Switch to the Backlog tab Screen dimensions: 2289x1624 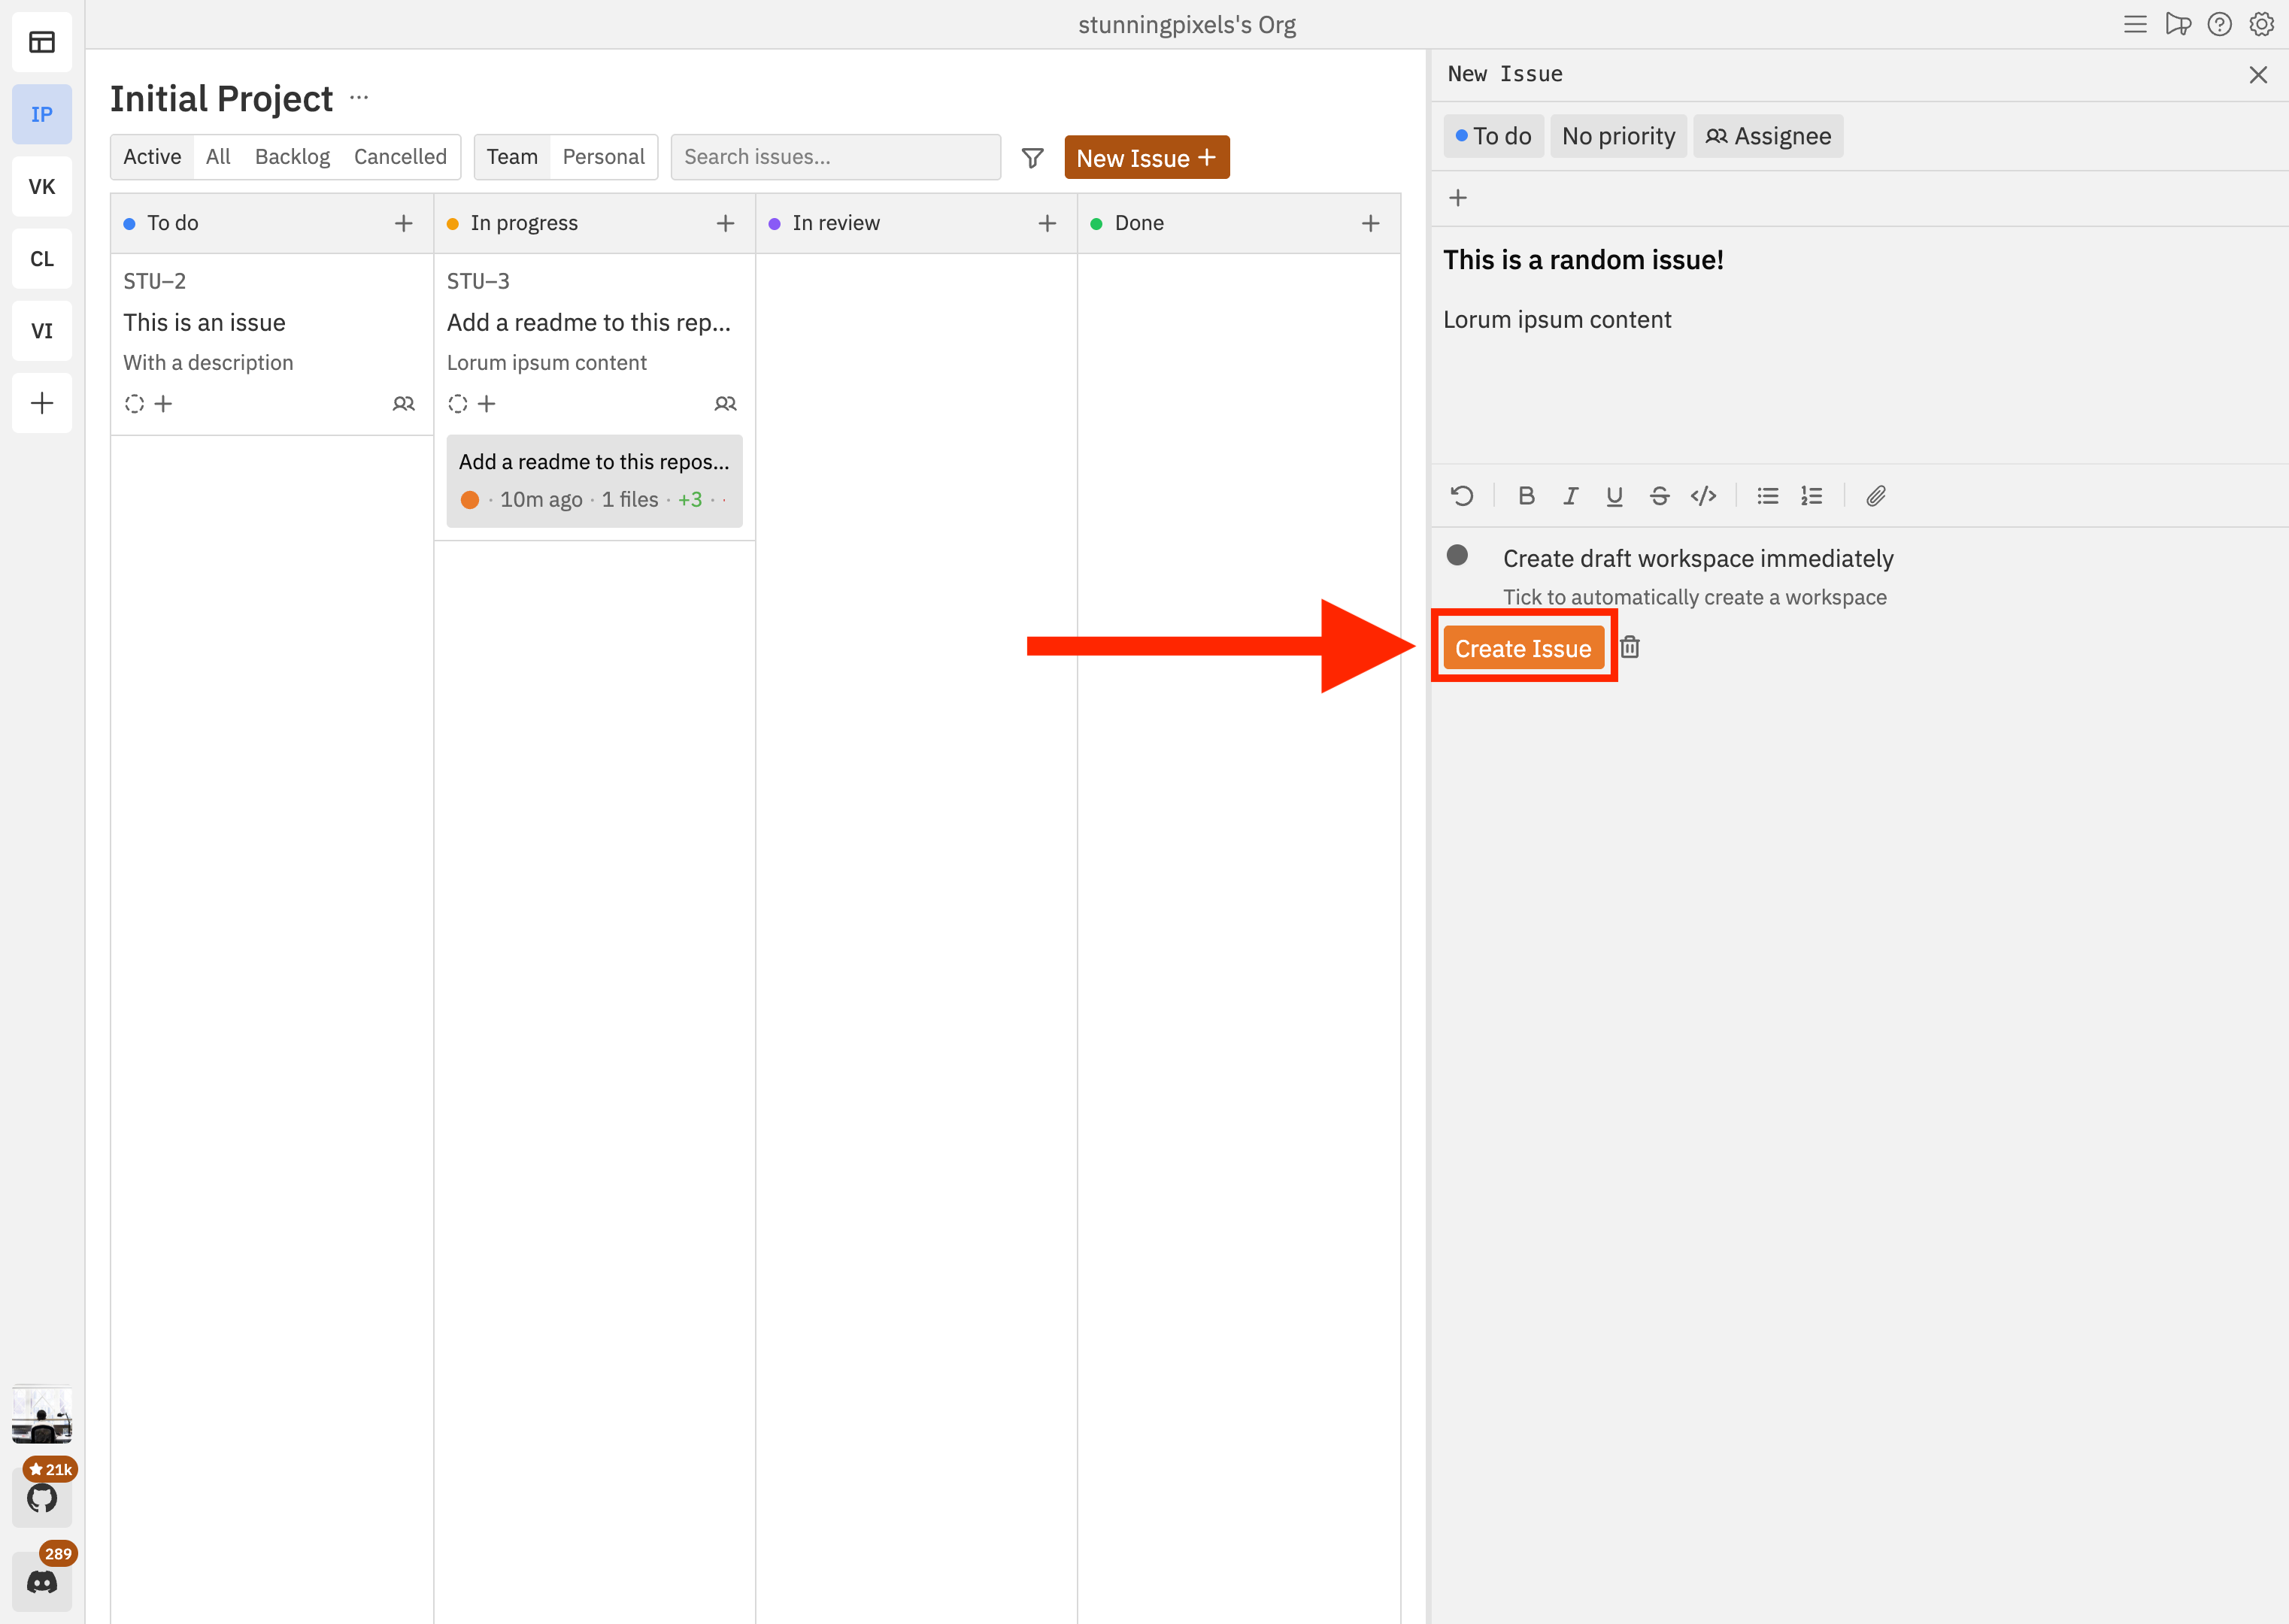click(292, 156)
